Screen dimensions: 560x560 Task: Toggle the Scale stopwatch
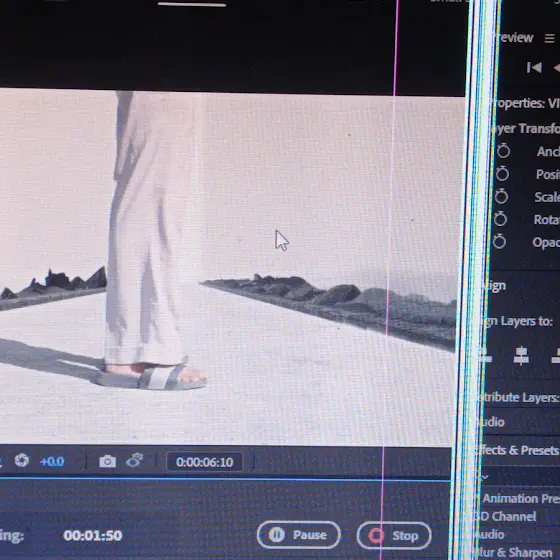click(501, 196)
